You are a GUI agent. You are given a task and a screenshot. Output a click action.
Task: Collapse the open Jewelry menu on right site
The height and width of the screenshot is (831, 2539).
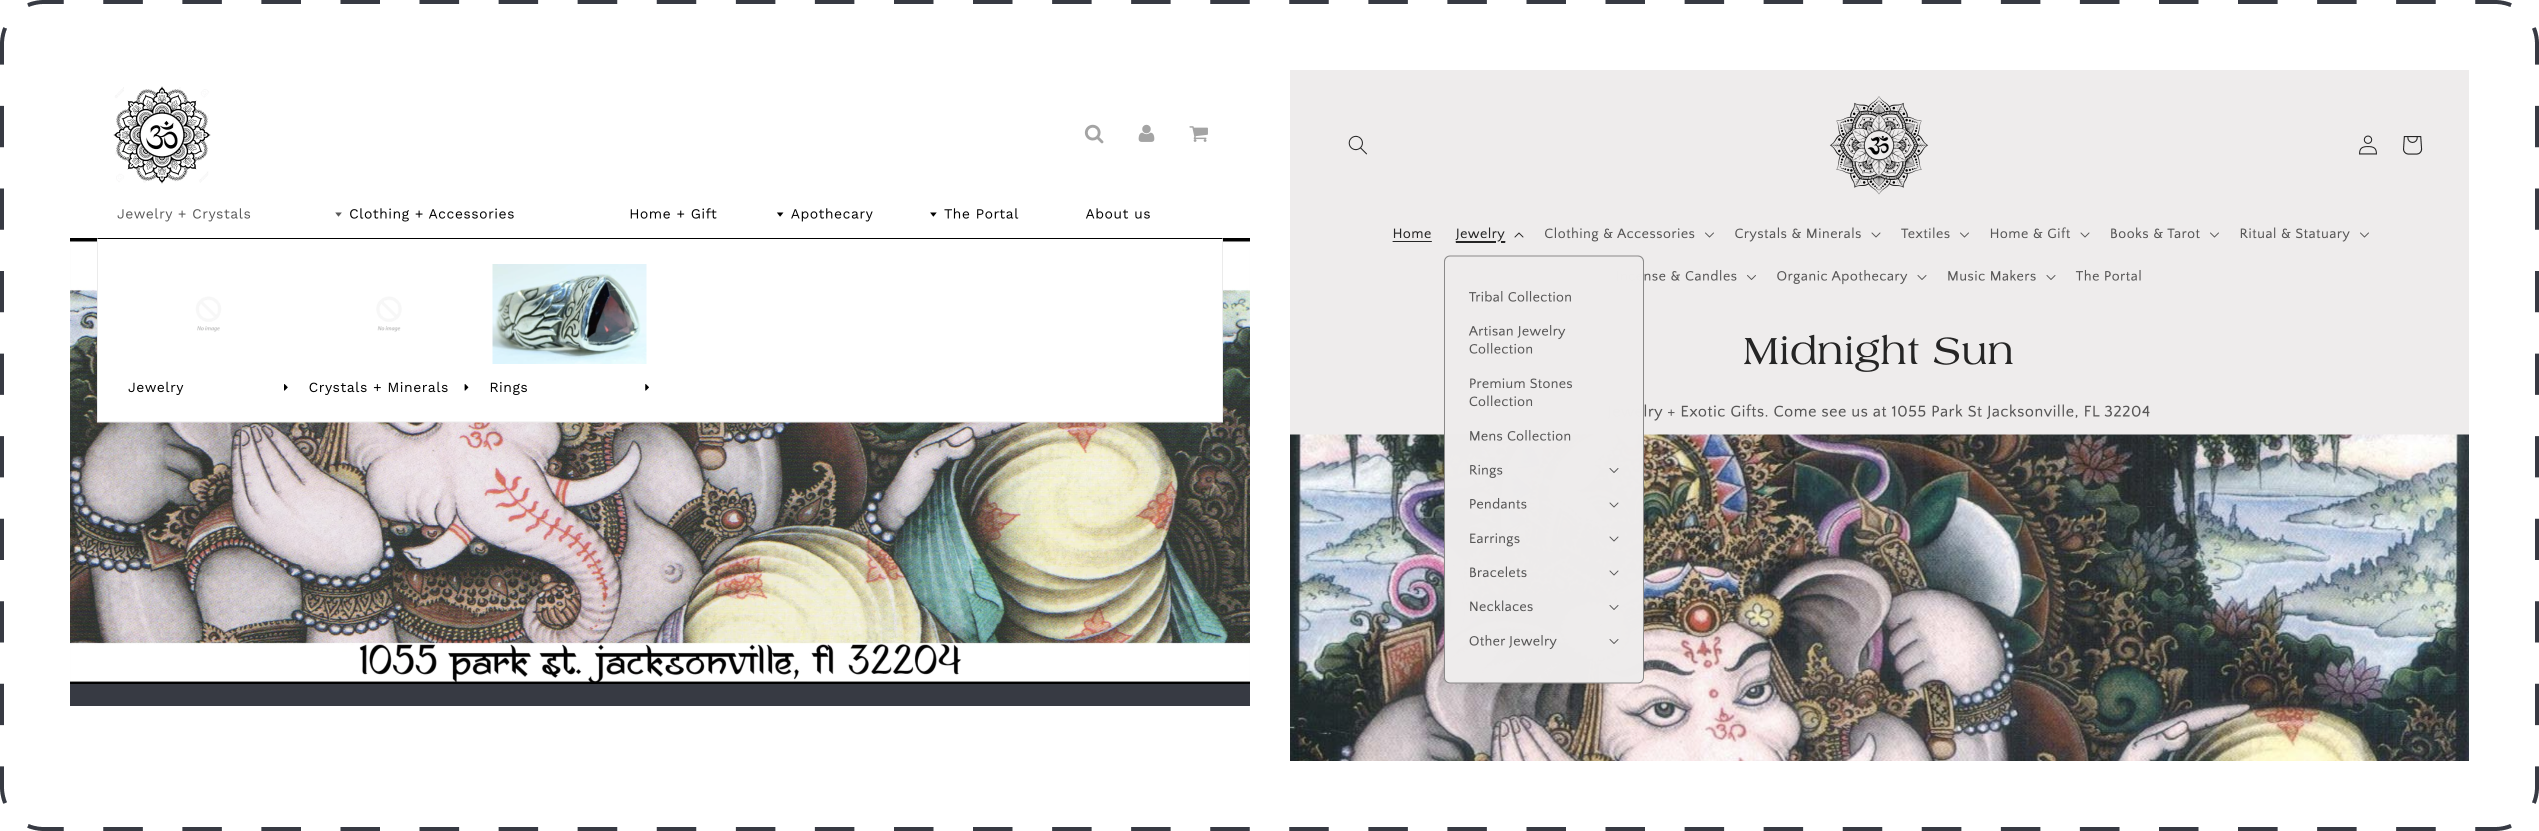1489,234
